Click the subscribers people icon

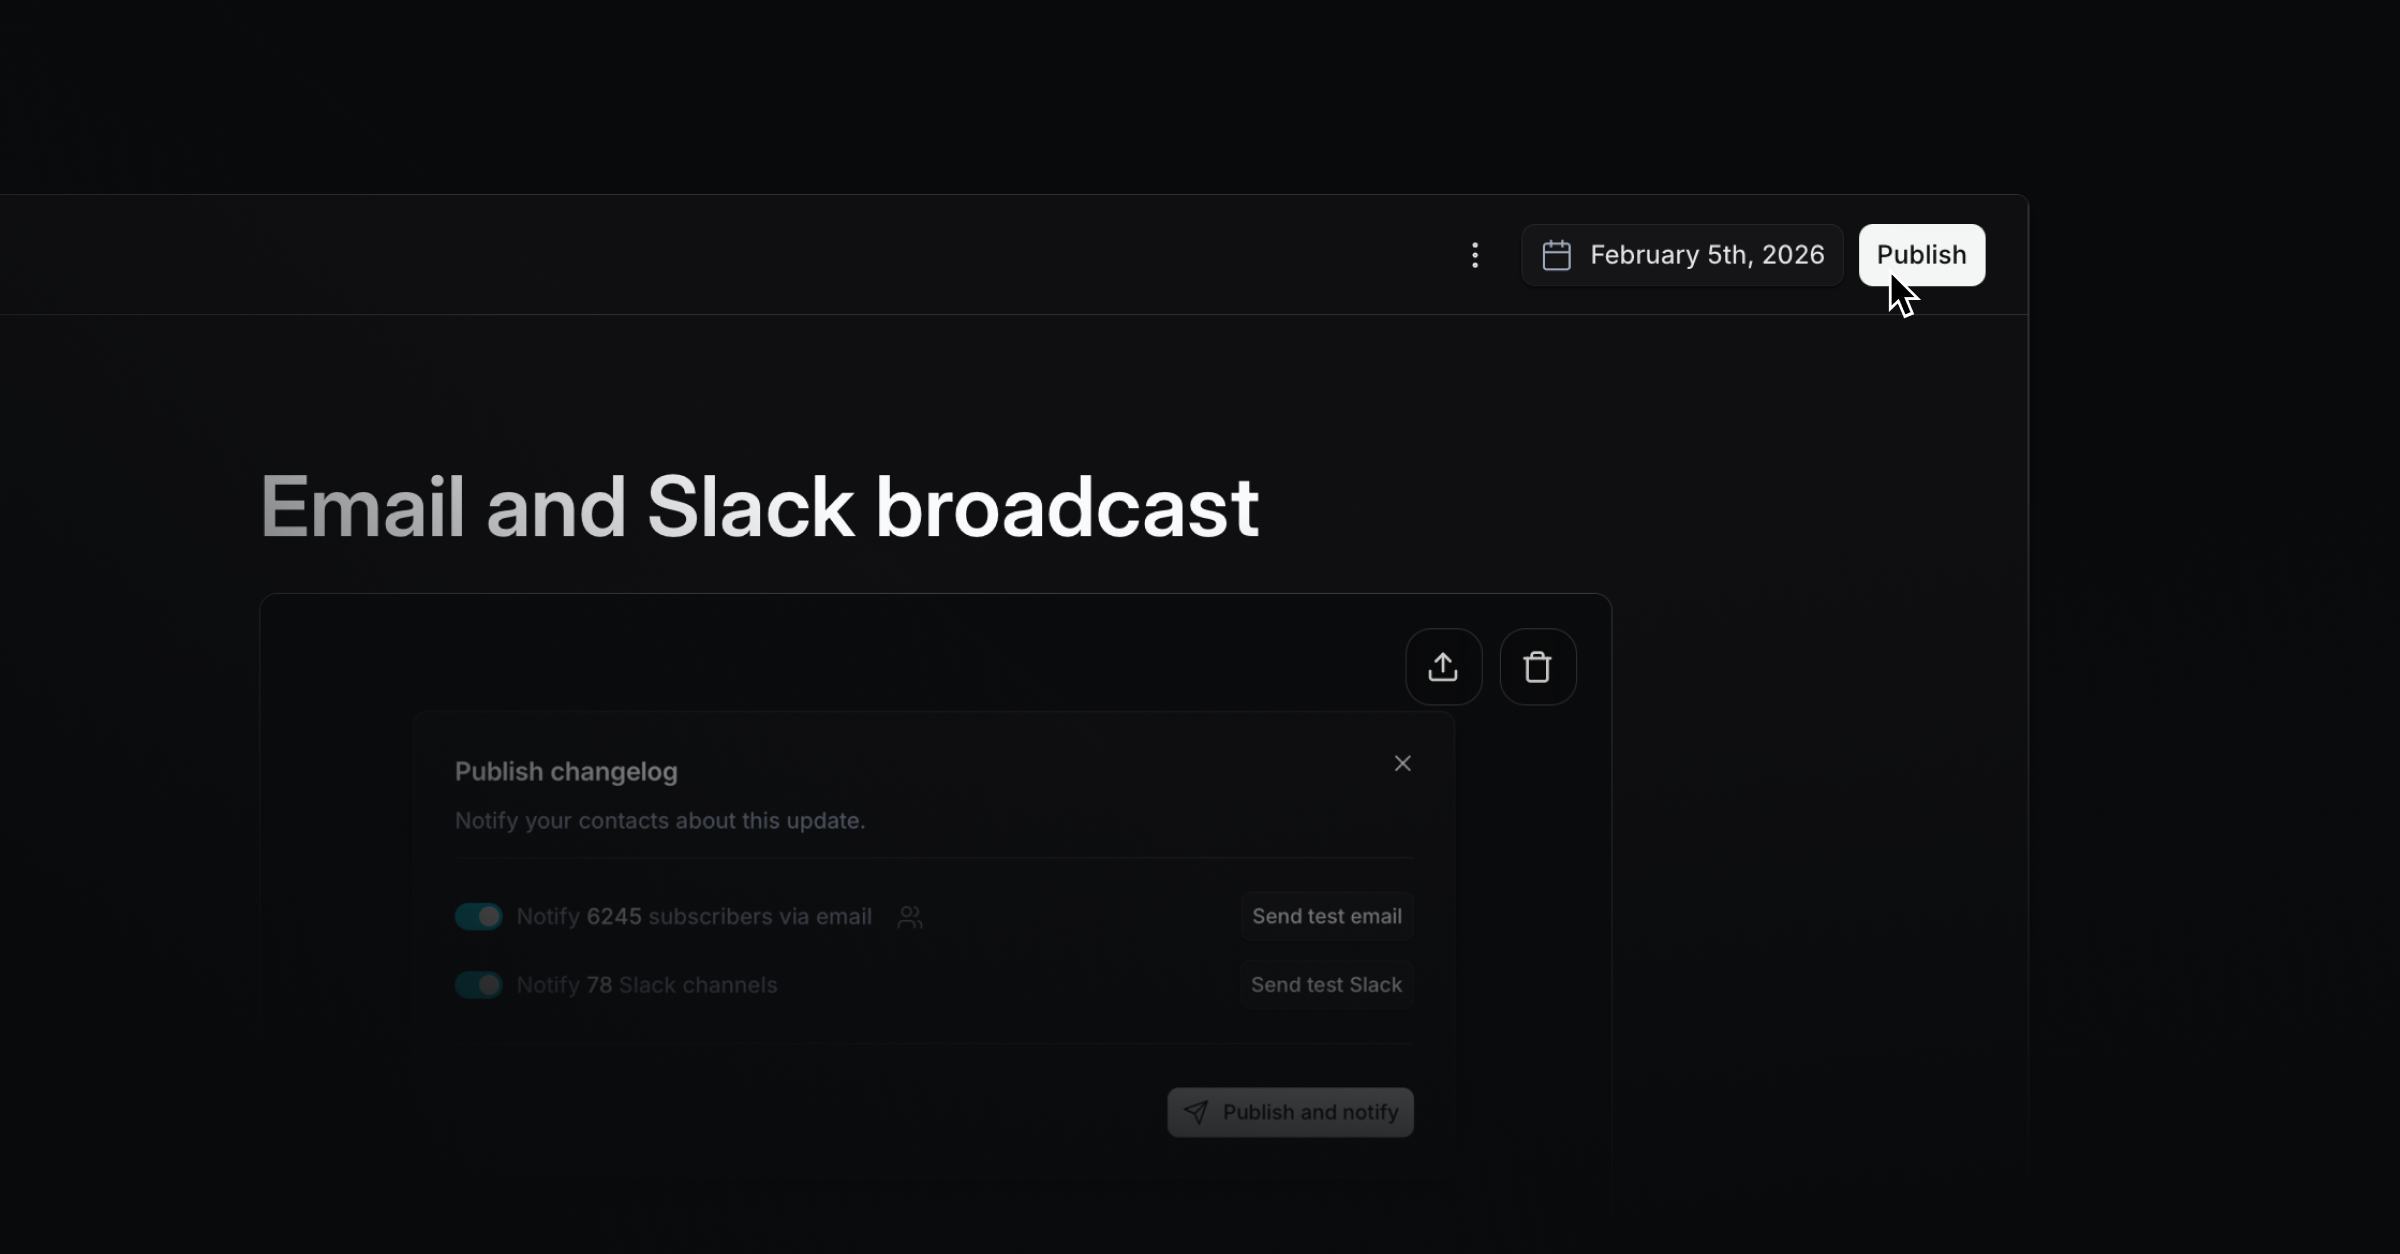[909, 917]
